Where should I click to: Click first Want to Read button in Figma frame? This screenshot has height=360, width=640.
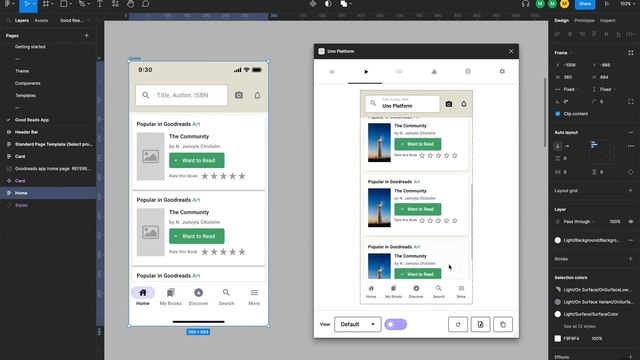pyautogui.click(x=197, y=160)
